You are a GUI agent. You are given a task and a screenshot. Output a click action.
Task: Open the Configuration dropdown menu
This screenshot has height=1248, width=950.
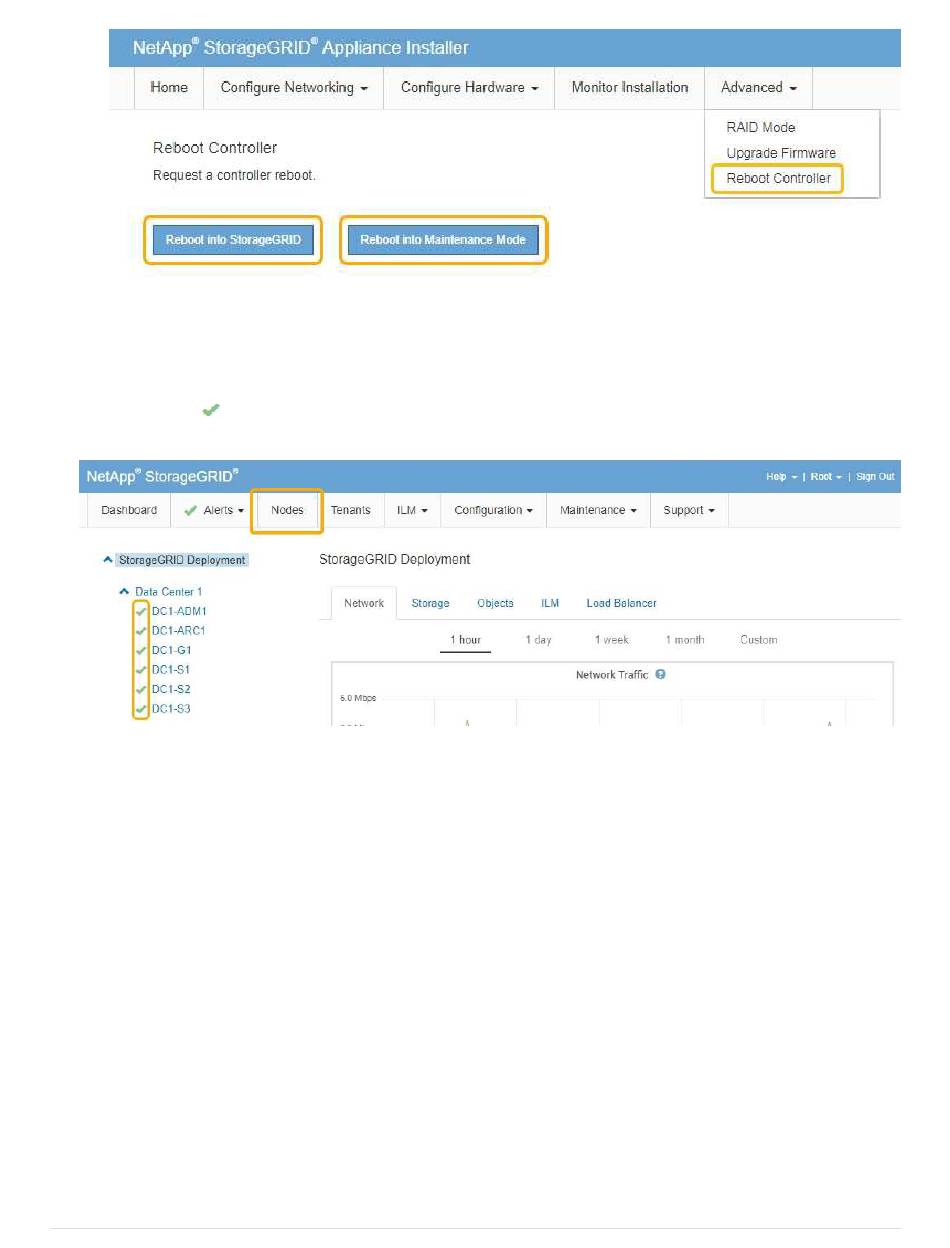(493, 510)
